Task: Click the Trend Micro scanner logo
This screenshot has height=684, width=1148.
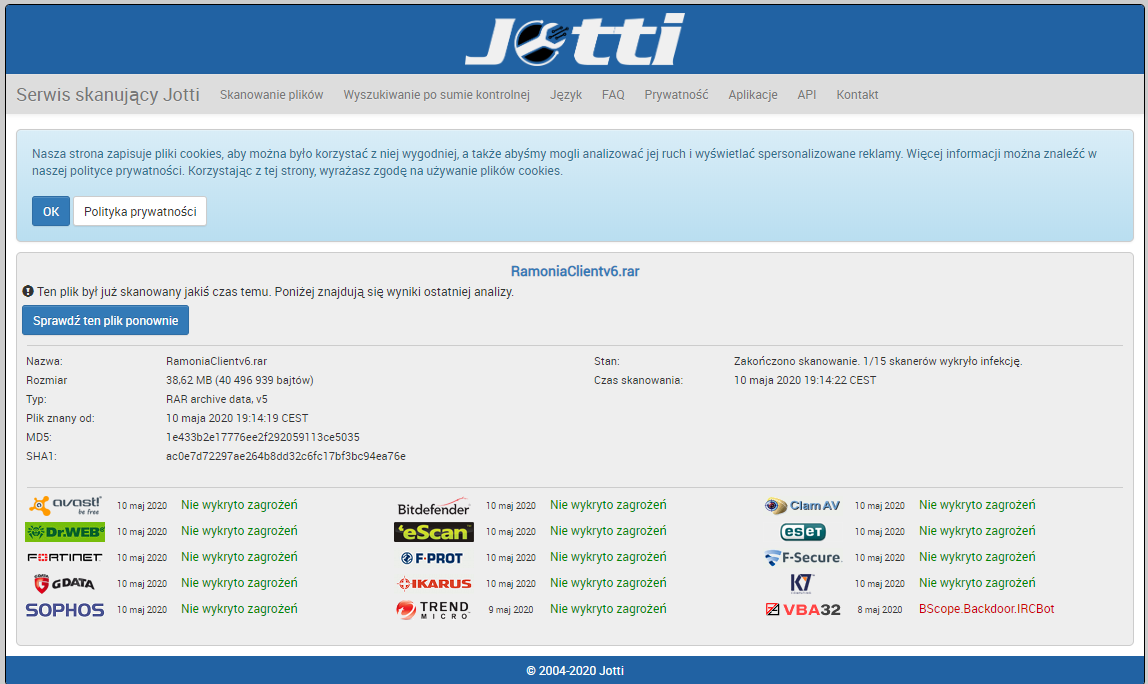Action: (433, 609)
